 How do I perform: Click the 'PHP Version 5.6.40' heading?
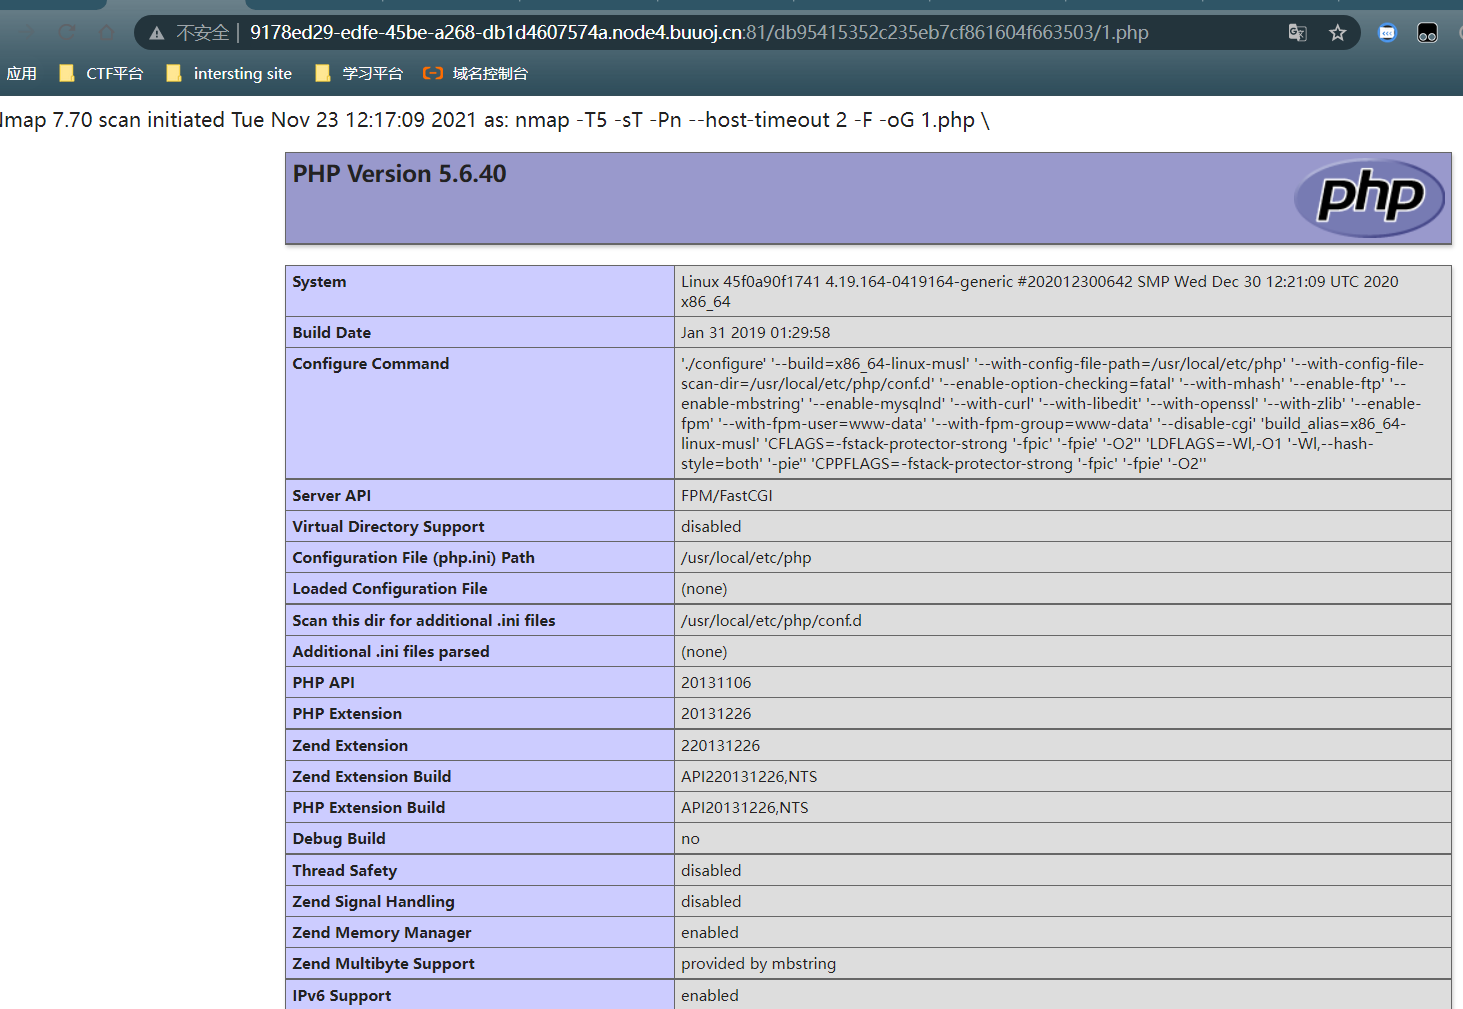tap(399, 174)
